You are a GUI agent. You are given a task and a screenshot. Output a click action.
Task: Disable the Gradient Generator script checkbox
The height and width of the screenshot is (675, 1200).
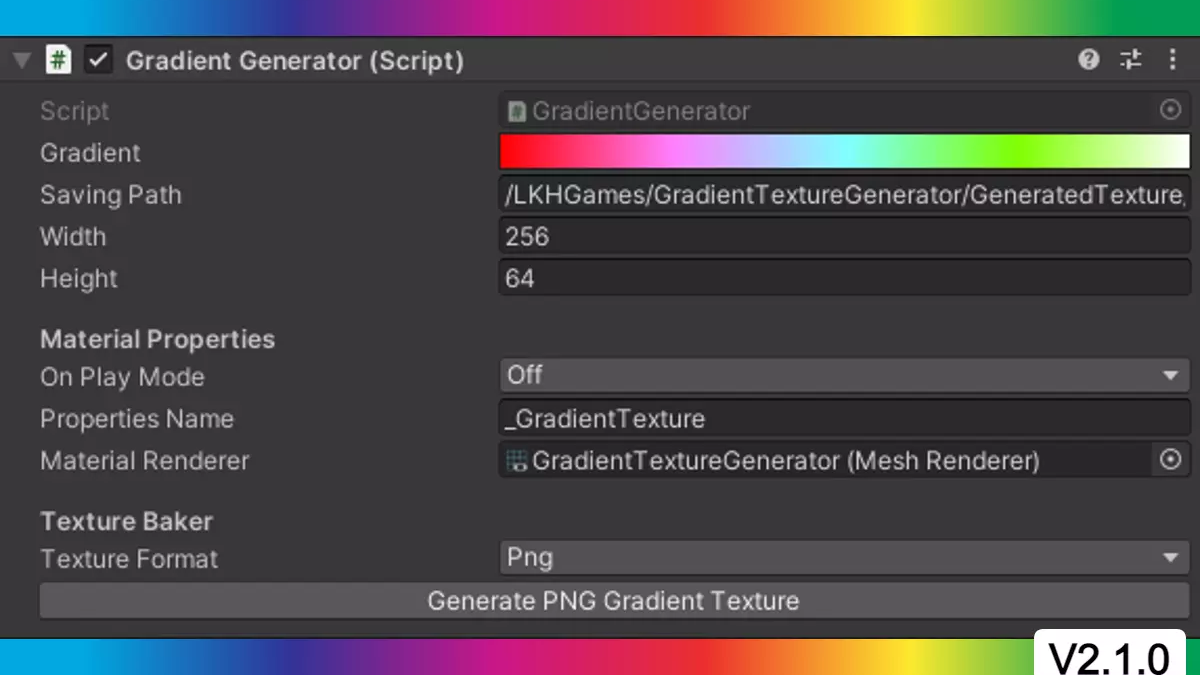pyautogui.click(x=98, y=60)
